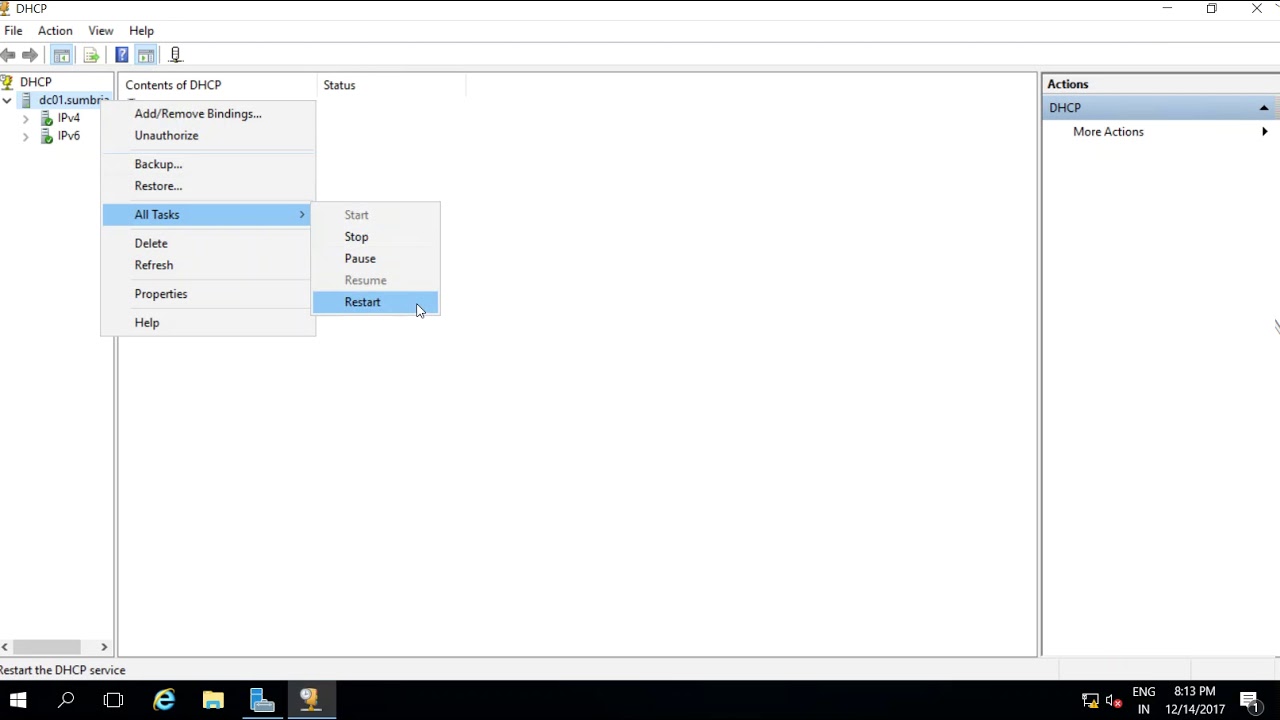Open taskbar Search magnifier icon

click(x=66, y=700)
